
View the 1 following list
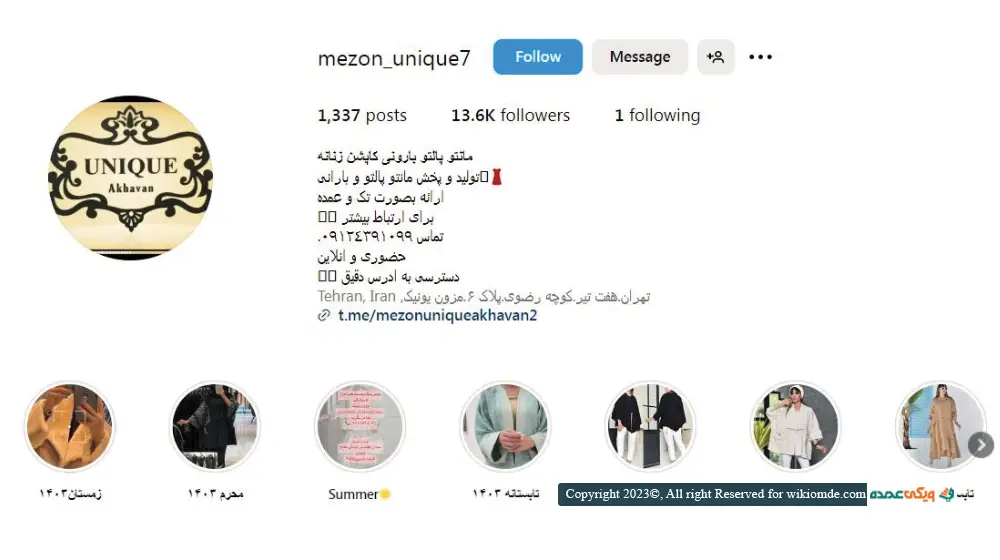(657, 115)
